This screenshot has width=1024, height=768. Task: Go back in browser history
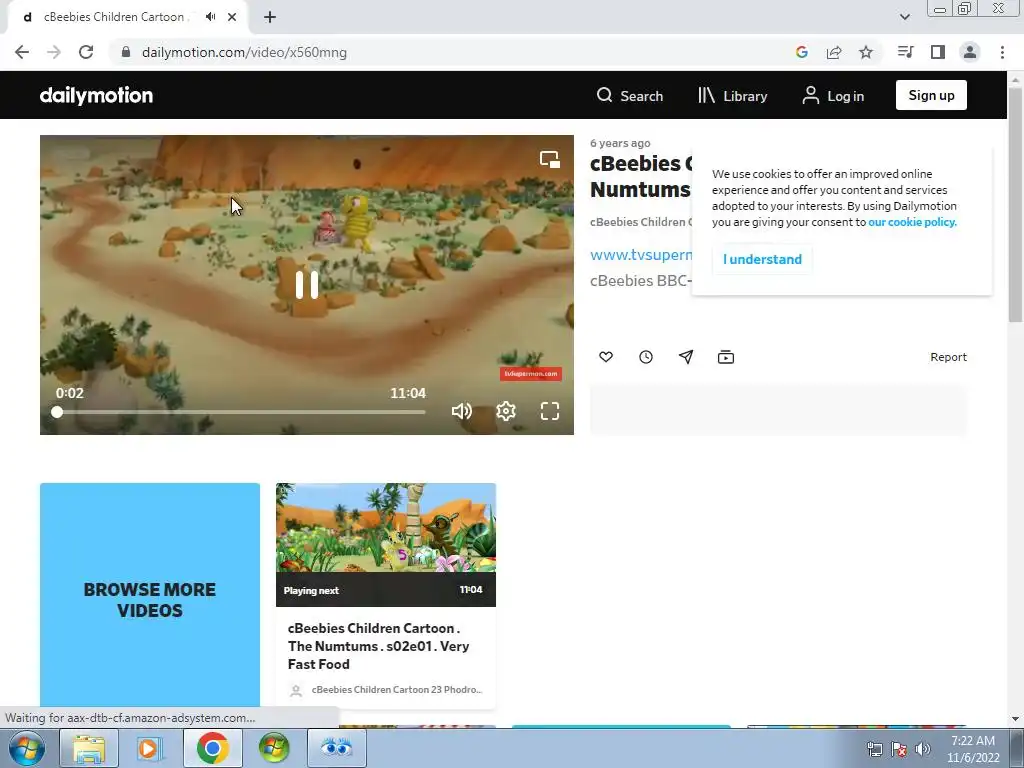(22, 52)
